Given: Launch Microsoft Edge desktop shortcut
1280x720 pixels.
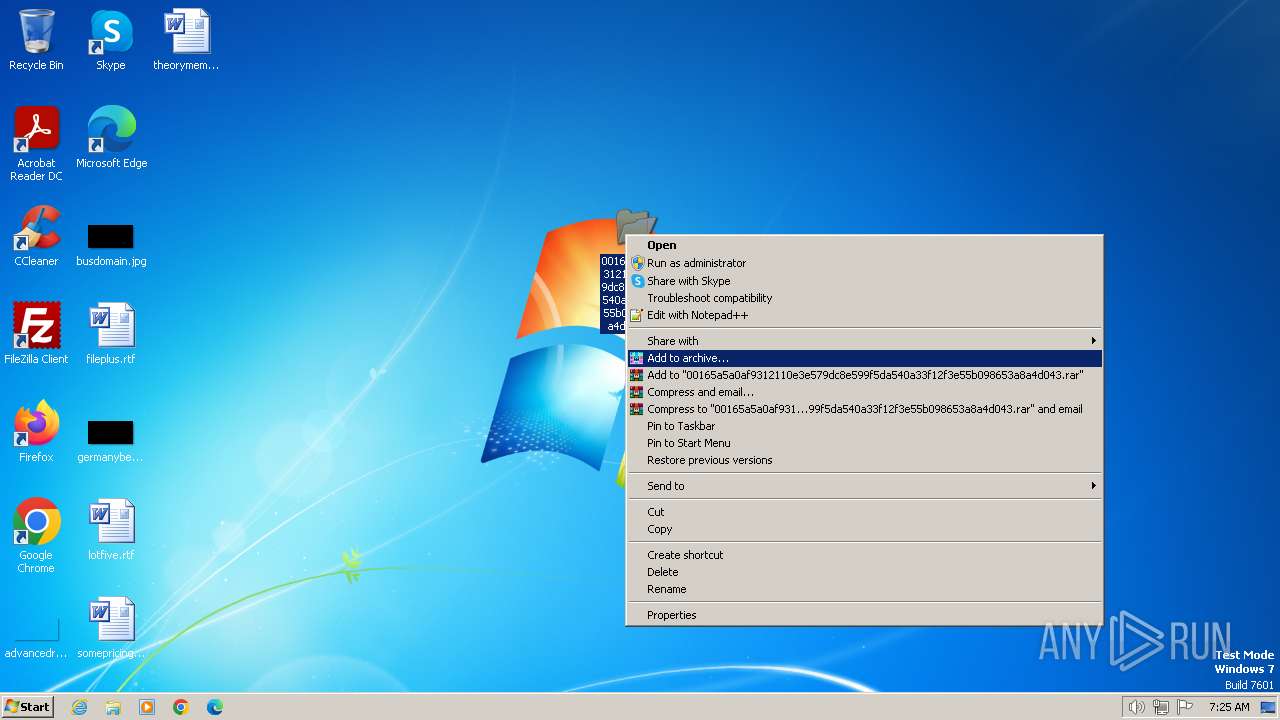Looking at the screenshot, I should [x=111, y=137].
